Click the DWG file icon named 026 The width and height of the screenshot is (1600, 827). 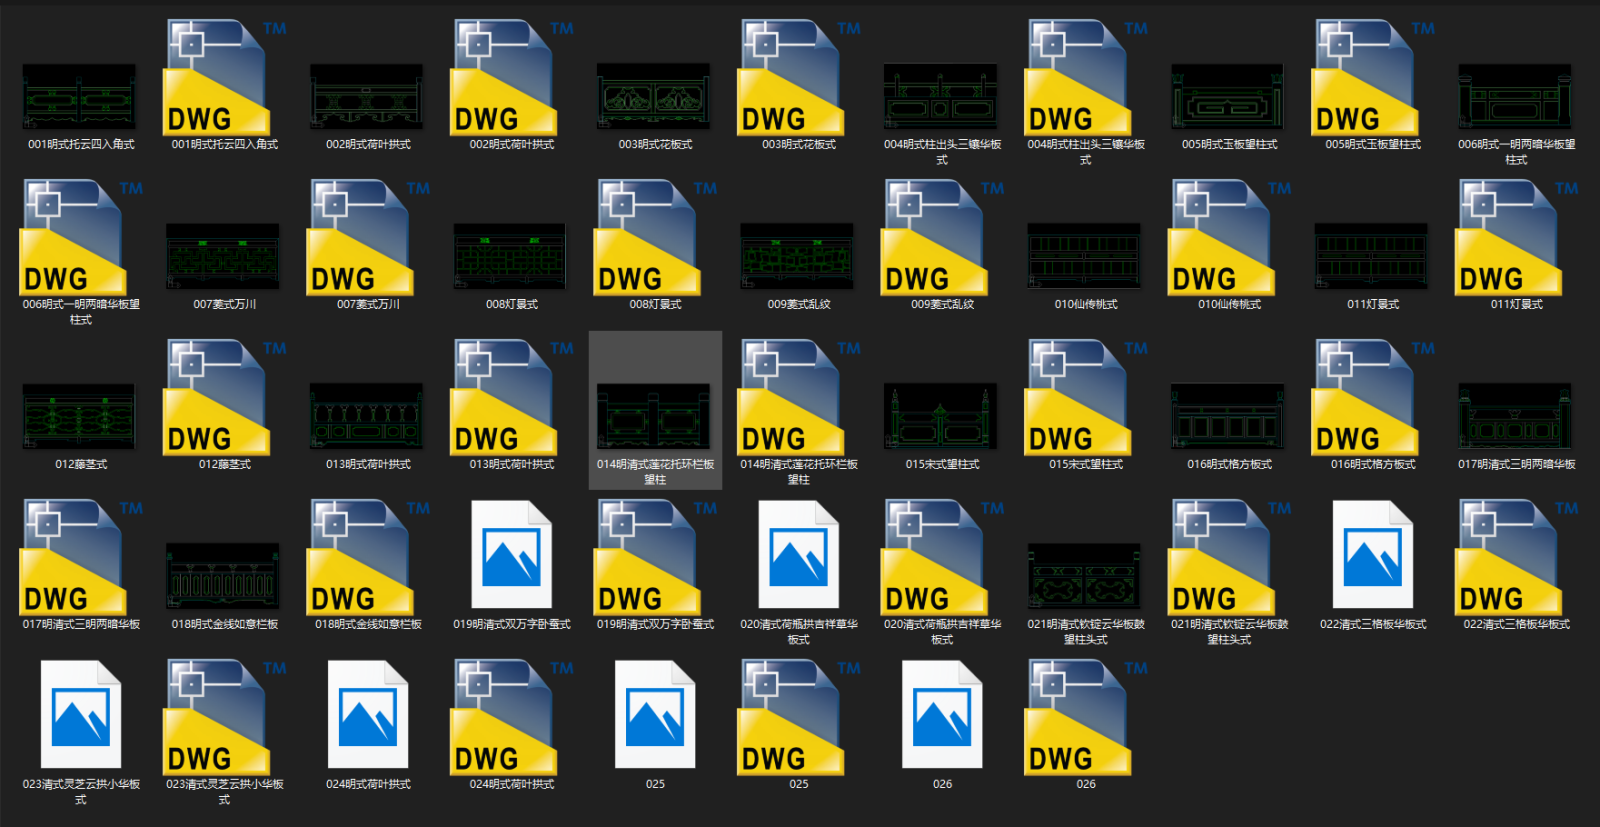tap(1079, 717)
